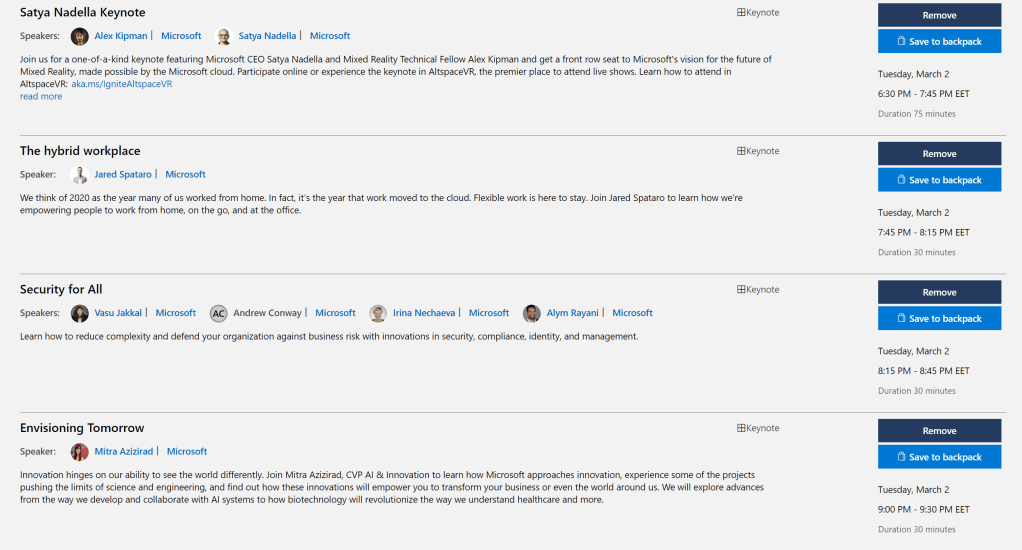
Task: Click the AC initials avatar
Action: 218,313
